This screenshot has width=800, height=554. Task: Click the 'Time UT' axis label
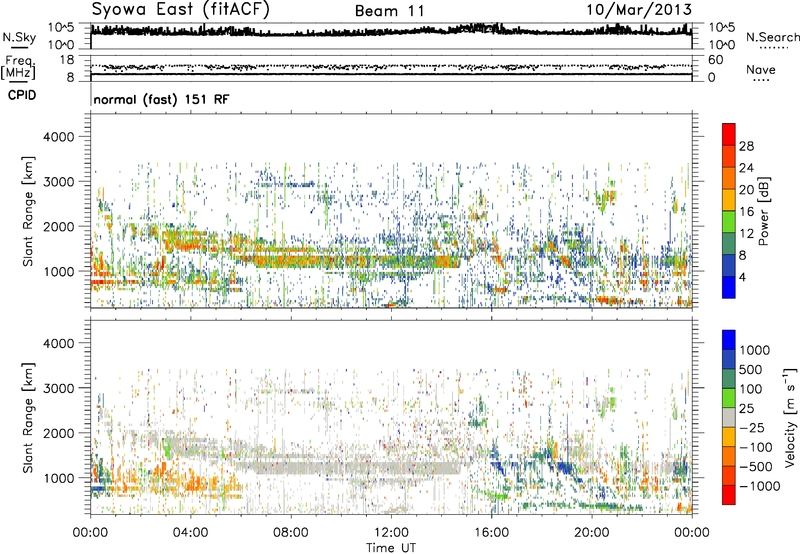[391, 547]
